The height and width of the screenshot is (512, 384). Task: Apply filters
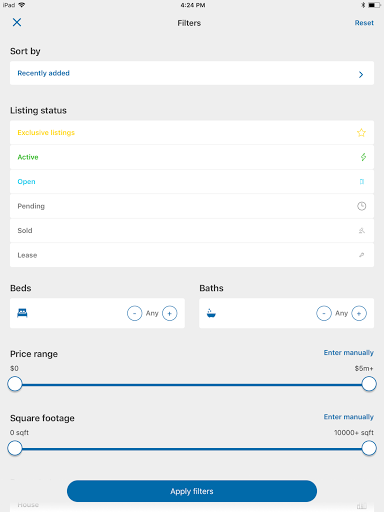pyautogui.click(x=192, y=491)
